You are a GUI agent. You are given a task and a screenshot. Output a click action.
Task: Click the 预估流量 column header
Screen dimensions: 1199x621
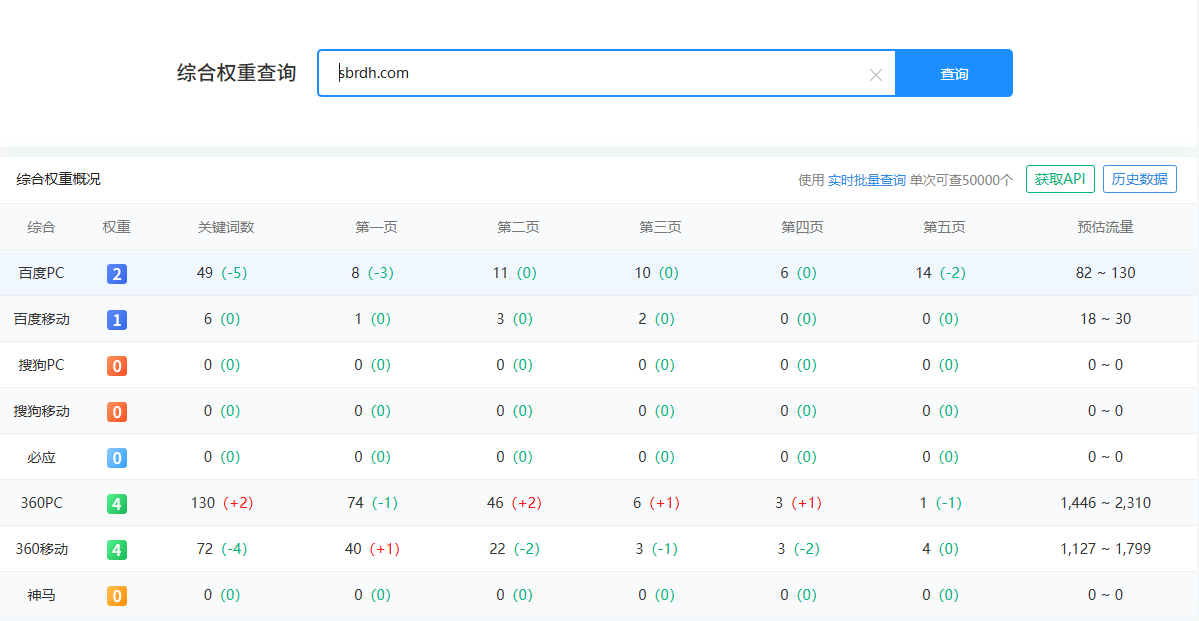click(1105, 227)
